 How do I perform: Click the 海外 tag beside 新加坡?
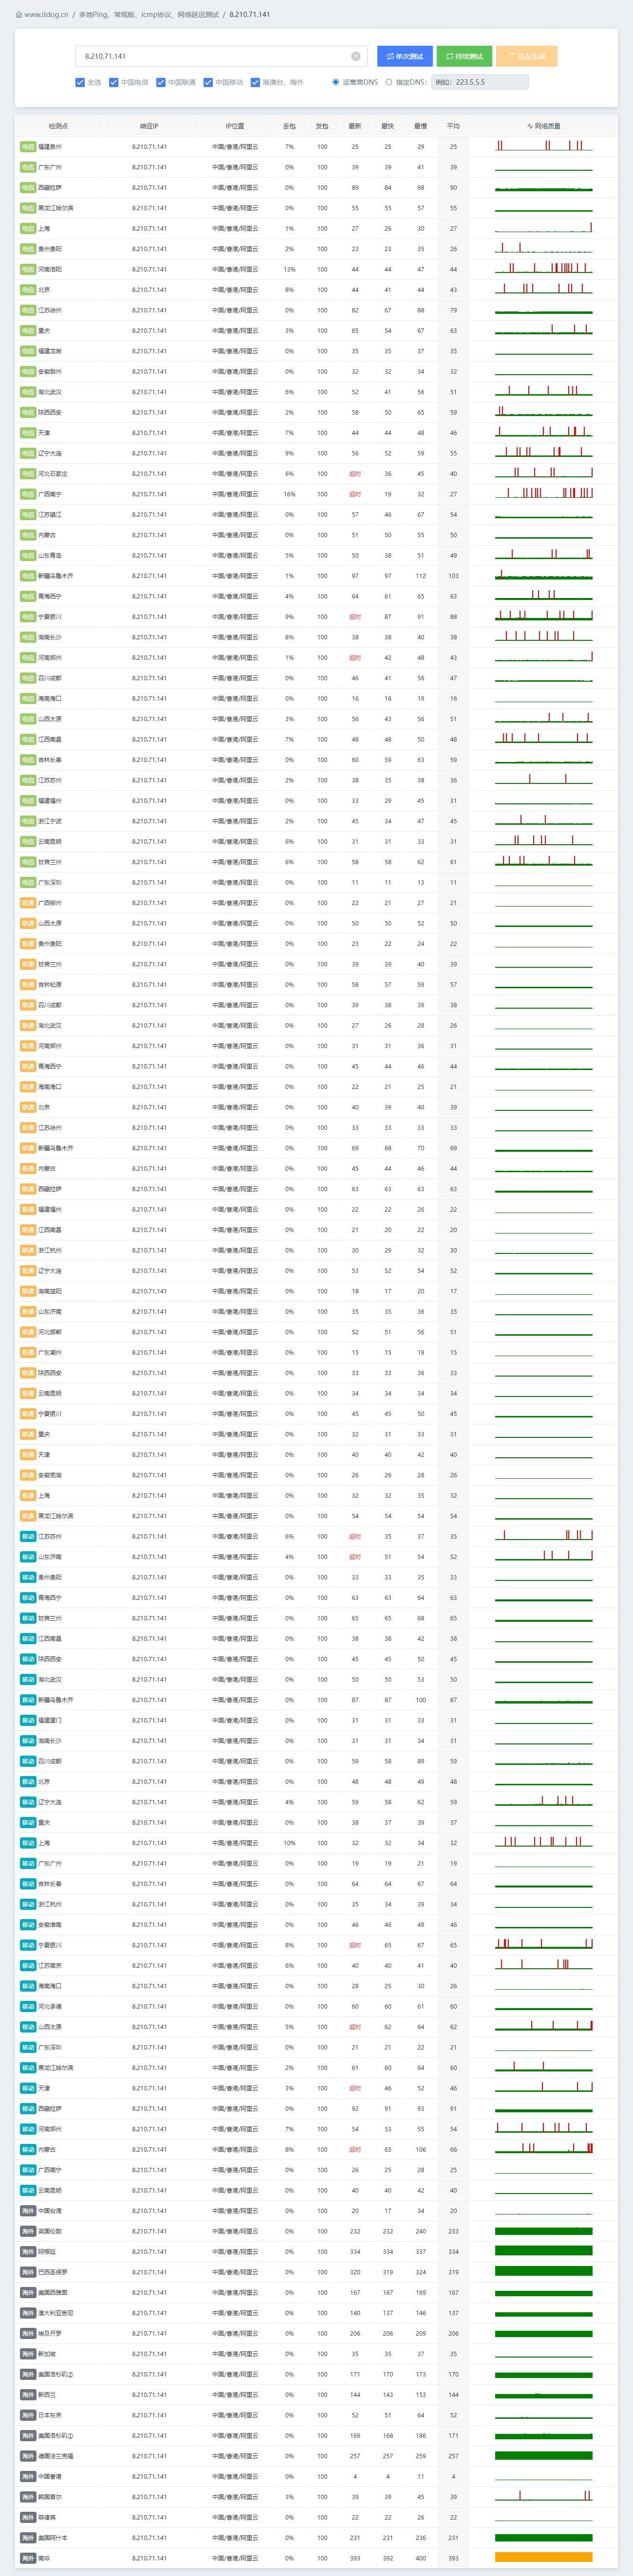pyautogui.click(x=28, y=2354)
